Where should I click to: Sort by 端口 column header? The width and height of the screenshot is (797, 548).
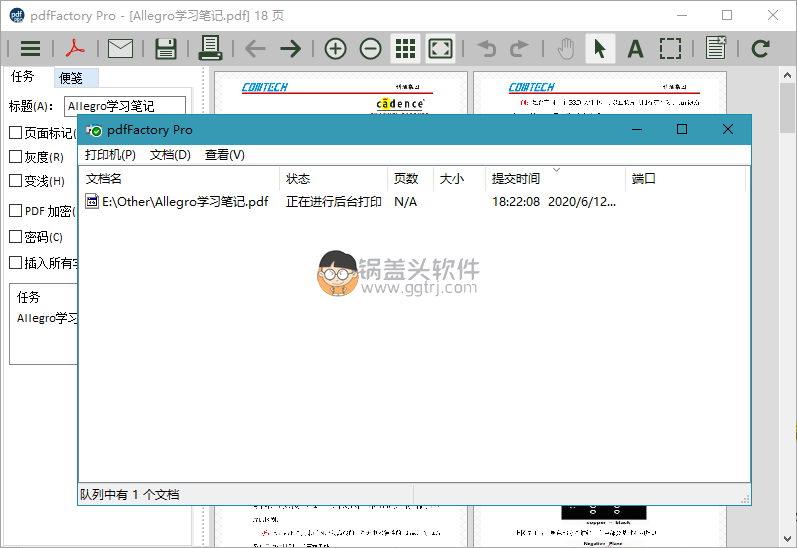pos(685,179)
